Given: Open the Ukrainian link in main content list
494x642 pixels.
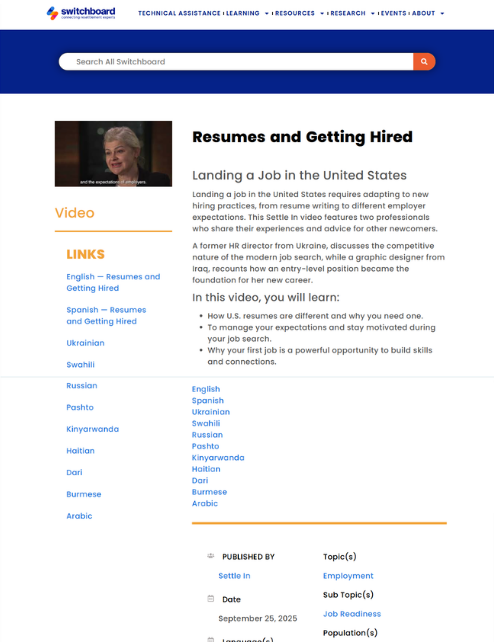Looking at the screenshot, I should (211, 412).
